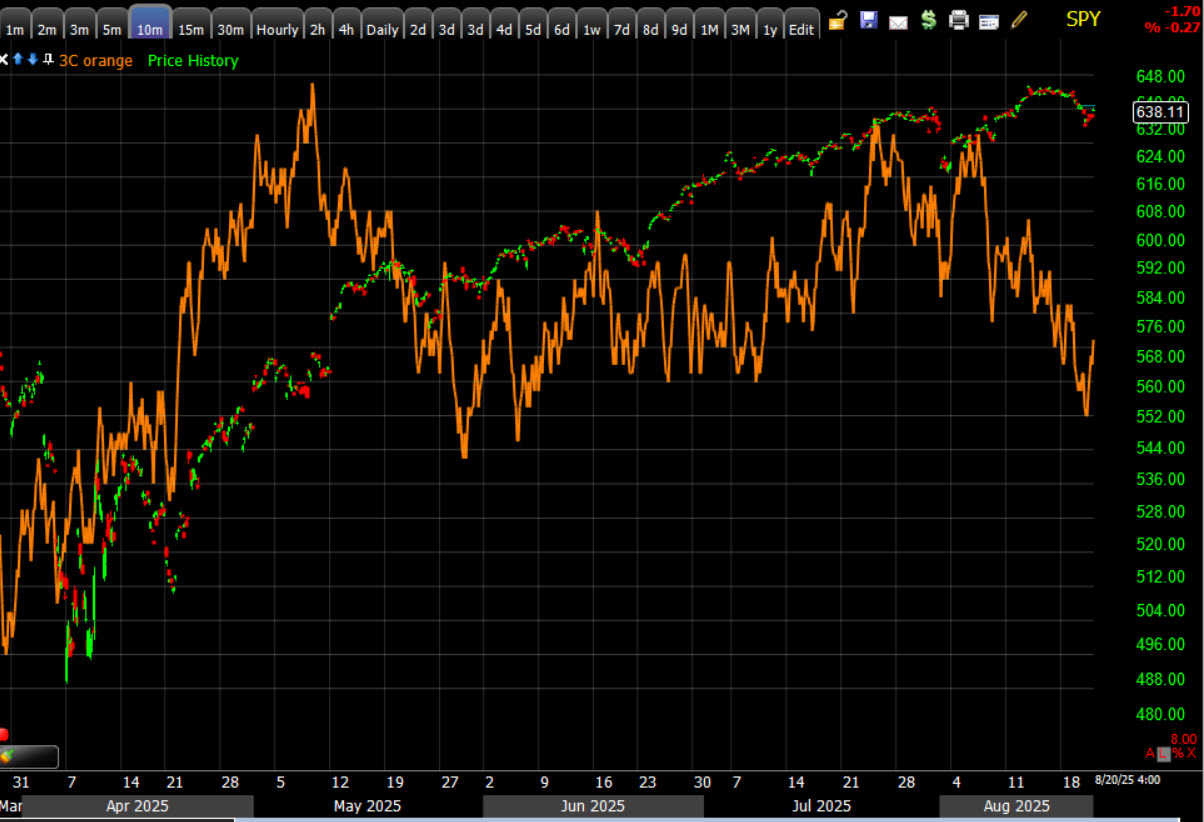Remove the indicator using the white X
Screen dimensions: 1204x822
click(x=4, y=60)
